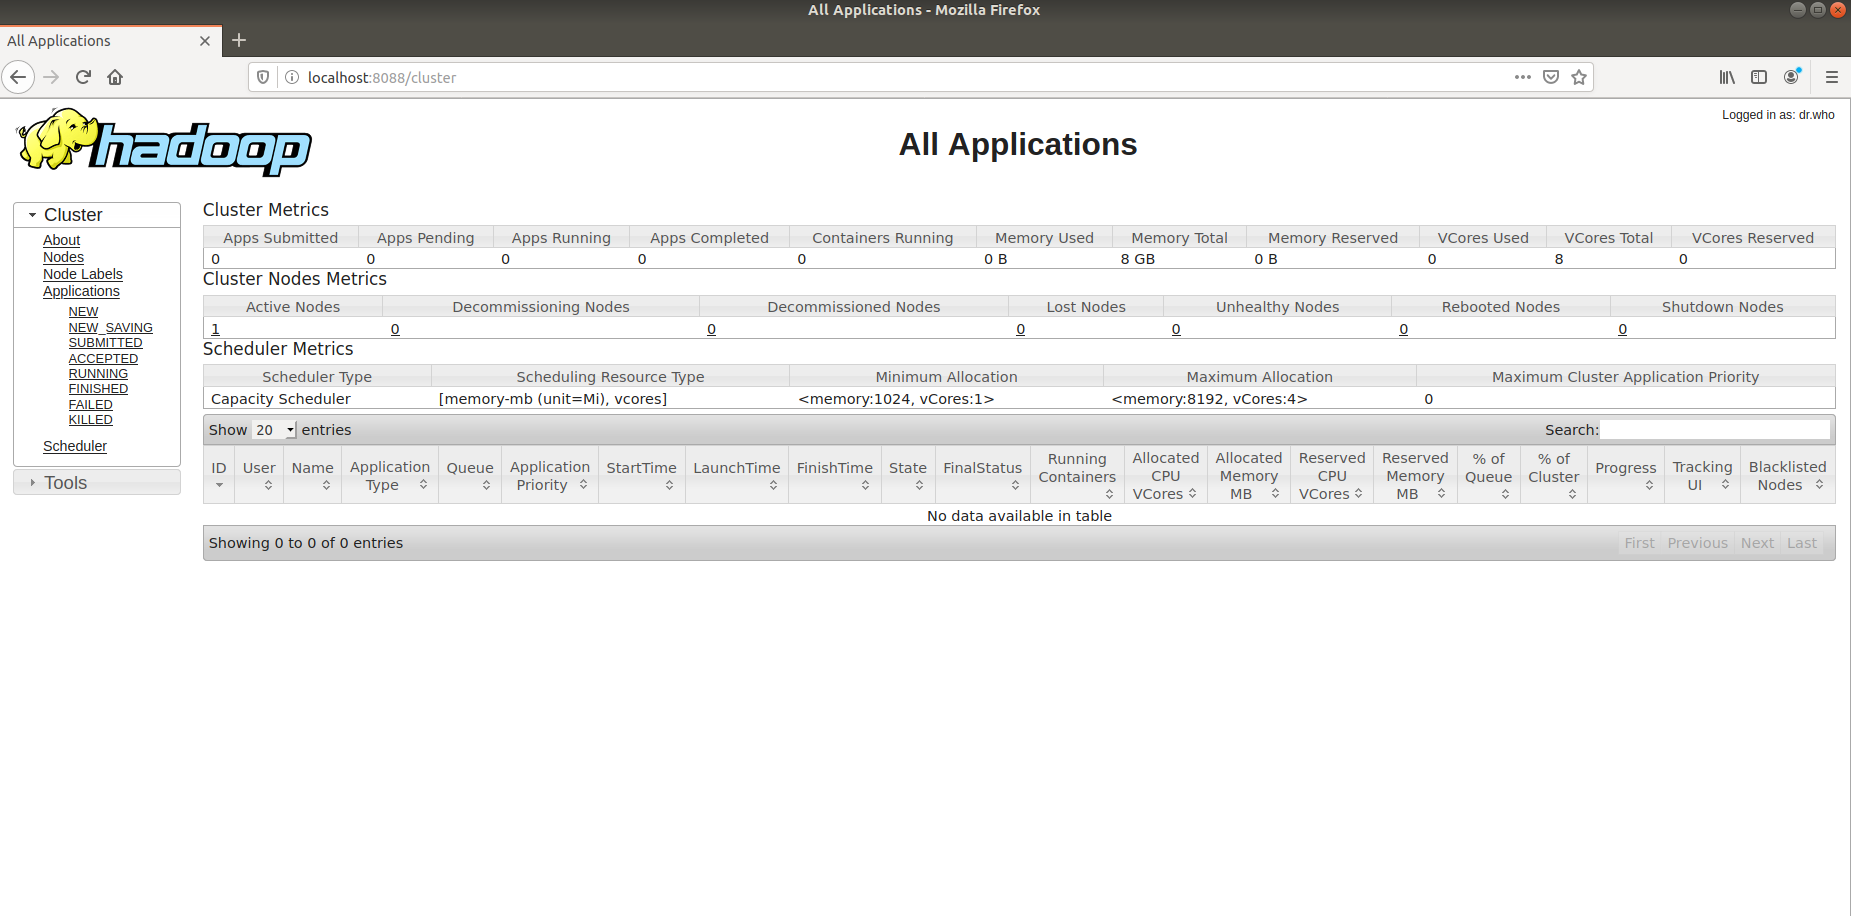This screenshot has height=916, width=1851.
Task: Click the Forward arrow in the toolbar
Action: [51, 77]
